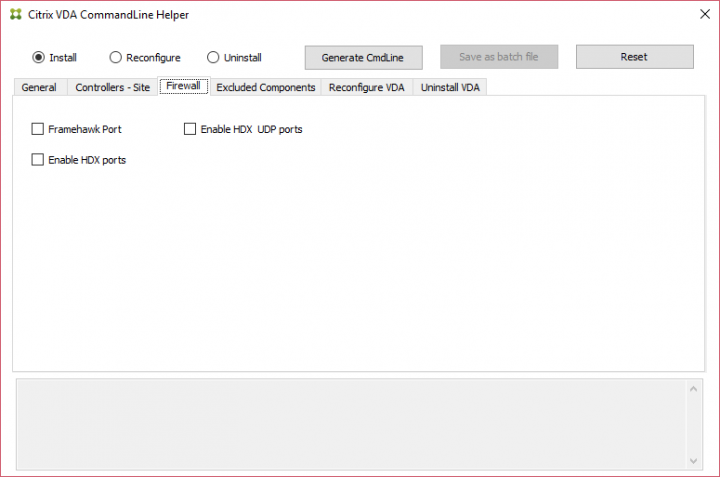Open the Reconfigure VDA tab
This screenshot has height=477, width=720.
pos(366,87)
